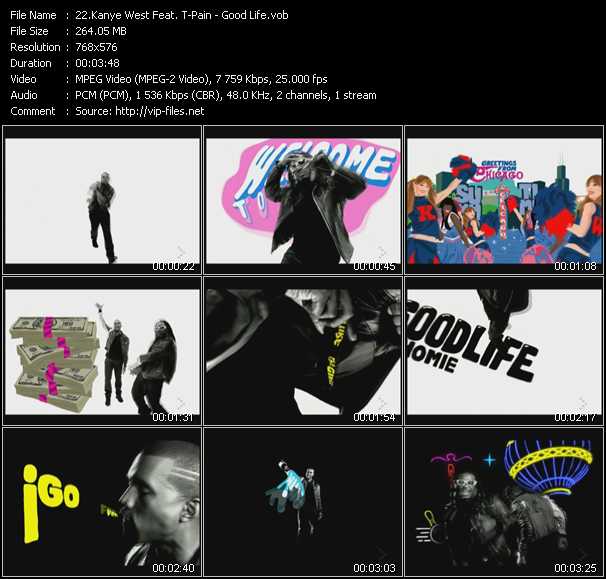
Task: Open the thumbnail at timestamp 00:00:22
Action: [x=102, y=200]
